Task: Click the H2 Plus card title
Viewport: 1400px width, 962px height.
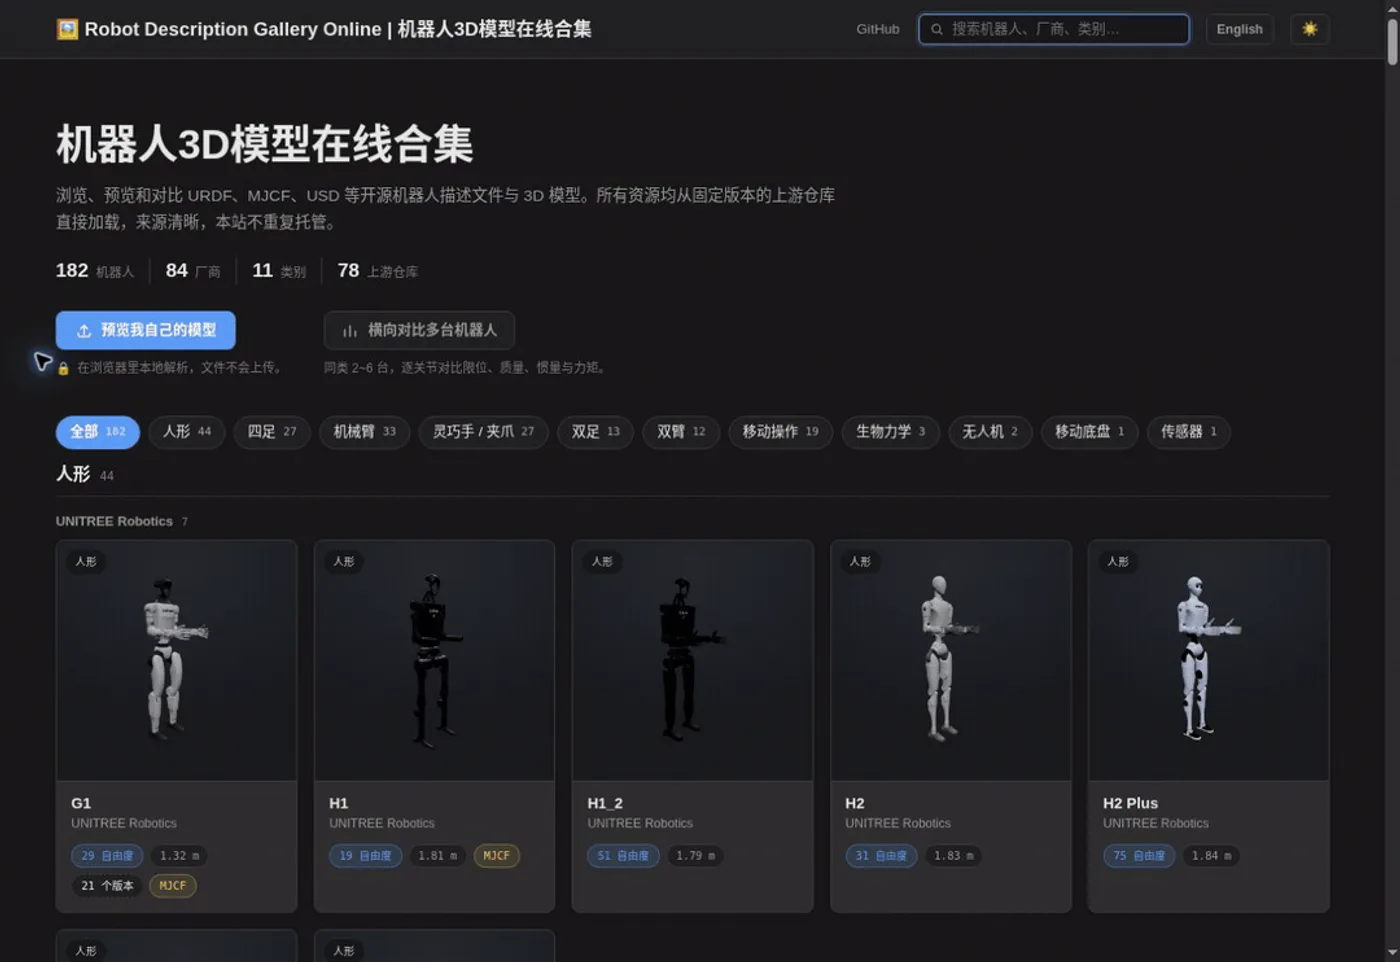Action: point(1130,803)
